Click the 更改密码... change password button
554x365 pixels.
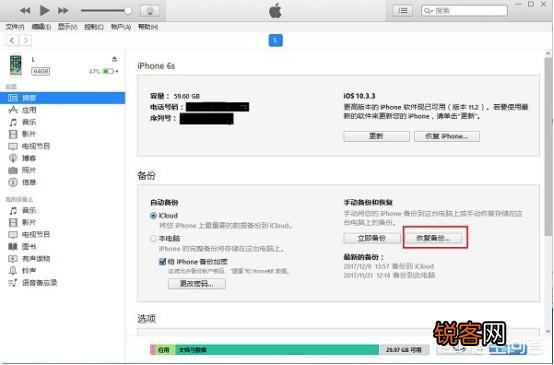tap(197, 284)
